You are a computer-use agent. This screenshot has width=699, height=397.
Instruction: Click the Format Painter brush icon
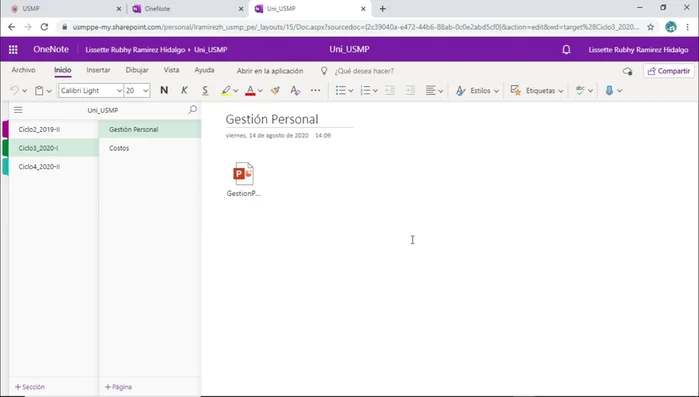(x=275, y=90)
